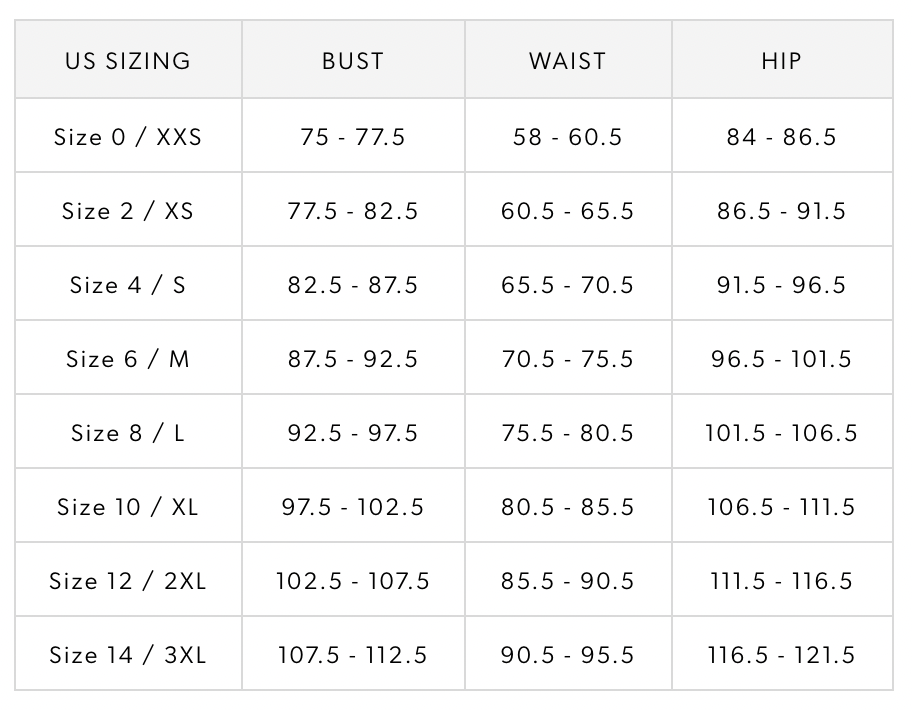The height and width of the screenshot is (710, 912).
Task: Click hip measurement 106.5 - 111.5
Action: click(x=781, y=507)
